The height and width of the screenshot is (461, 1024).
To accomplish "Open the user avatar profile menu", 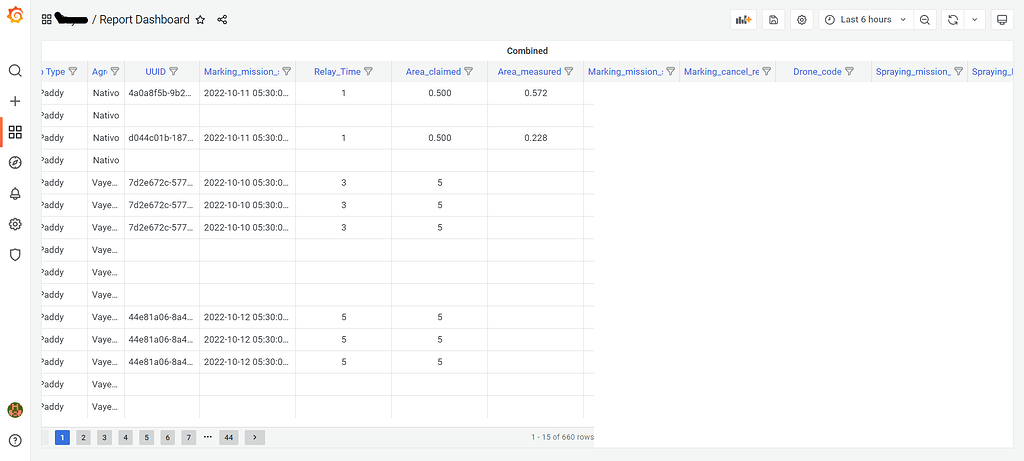I will click(x=15, y=410).
